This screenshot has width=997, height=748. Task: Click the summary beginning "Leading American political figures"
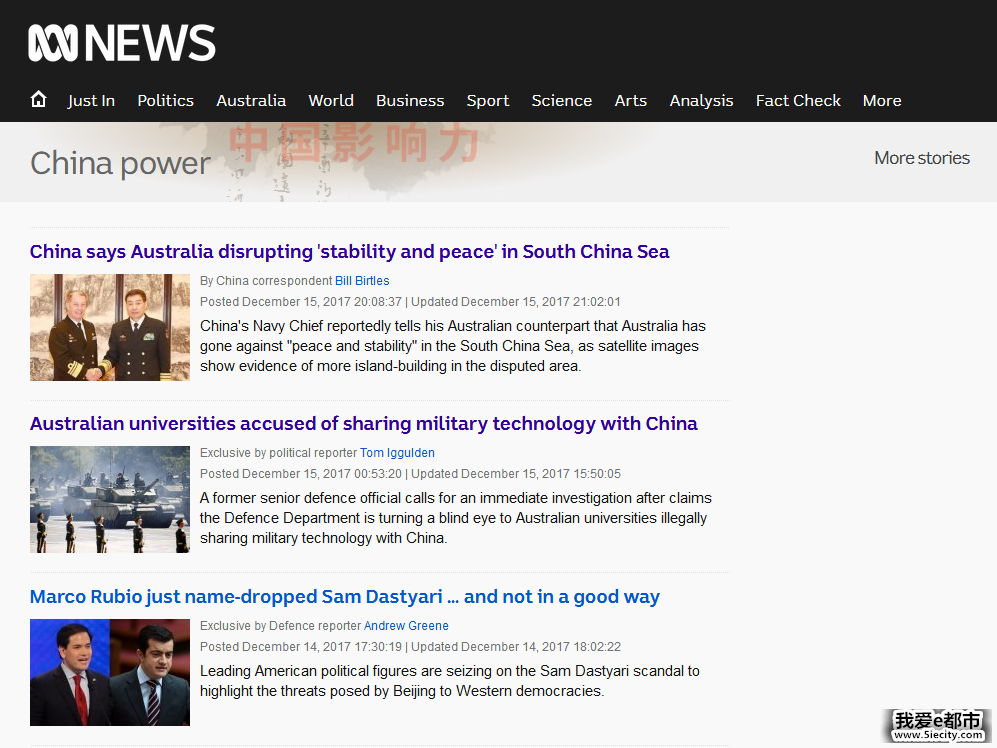450,681
